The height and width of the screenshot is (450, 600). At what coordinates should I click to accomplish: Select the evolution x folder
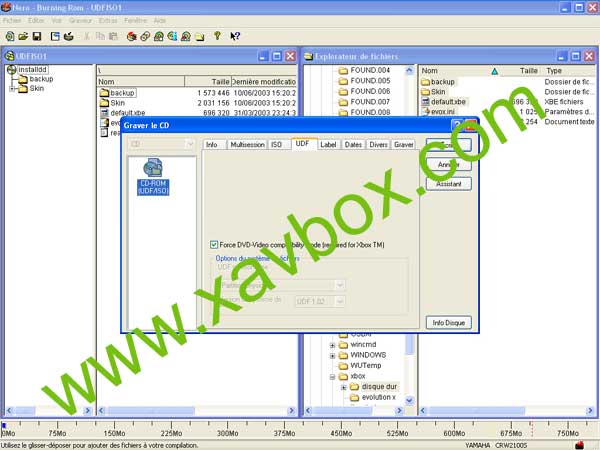[x=378, y=397]
